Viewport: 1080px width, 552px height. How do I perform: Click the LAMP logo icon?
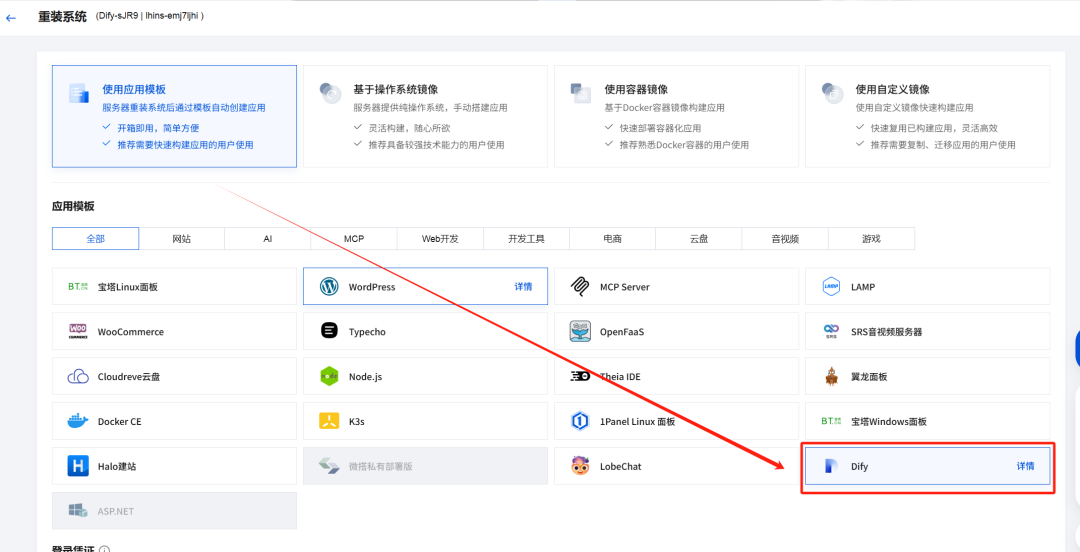pos(831,287)
